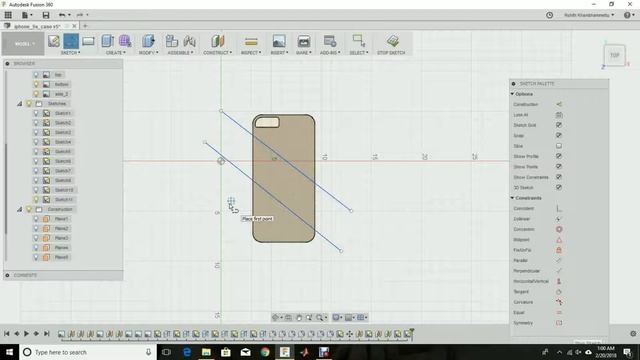The height and width of the screenshot is (360, 640).
Task: Click the 3D Print icon above MAKE
Action: 304,41
